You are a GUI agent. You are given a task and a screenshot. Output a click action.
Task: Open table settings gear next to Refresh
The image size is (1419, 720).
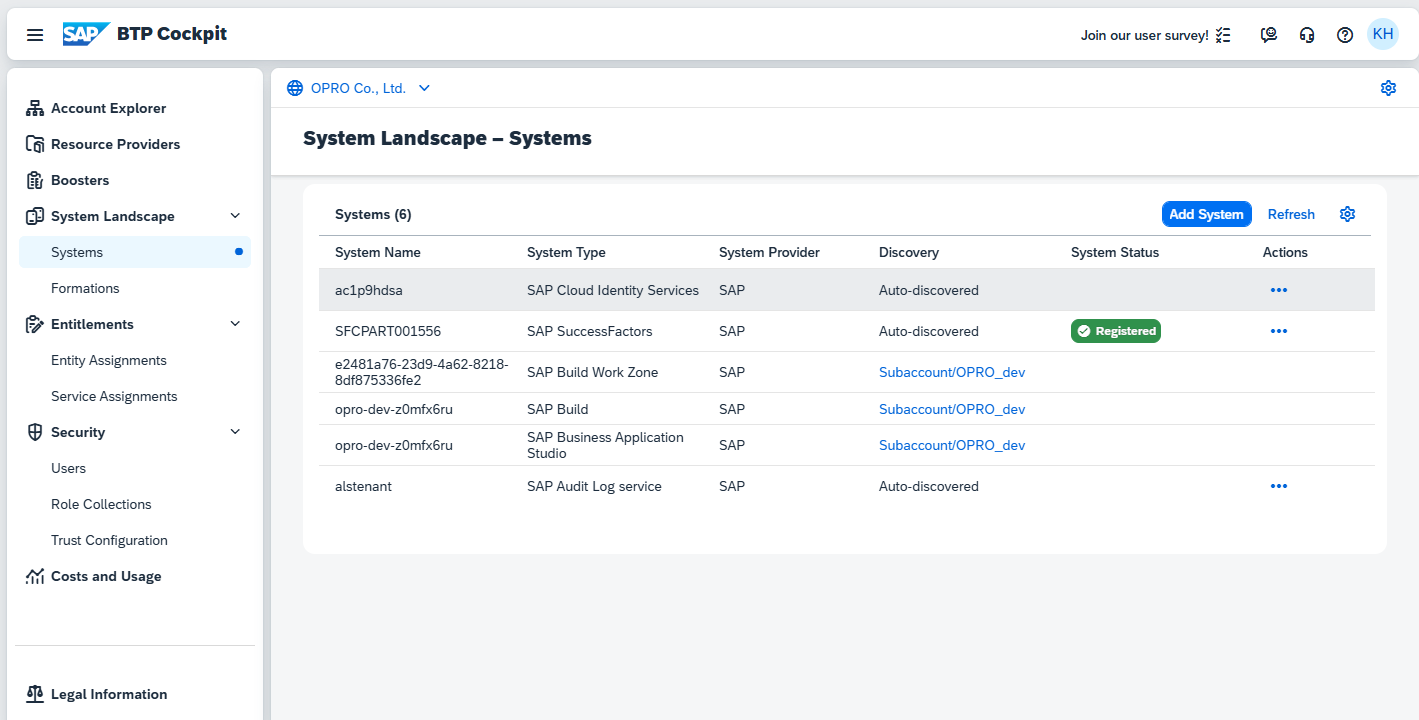[x=1347, y=214]
